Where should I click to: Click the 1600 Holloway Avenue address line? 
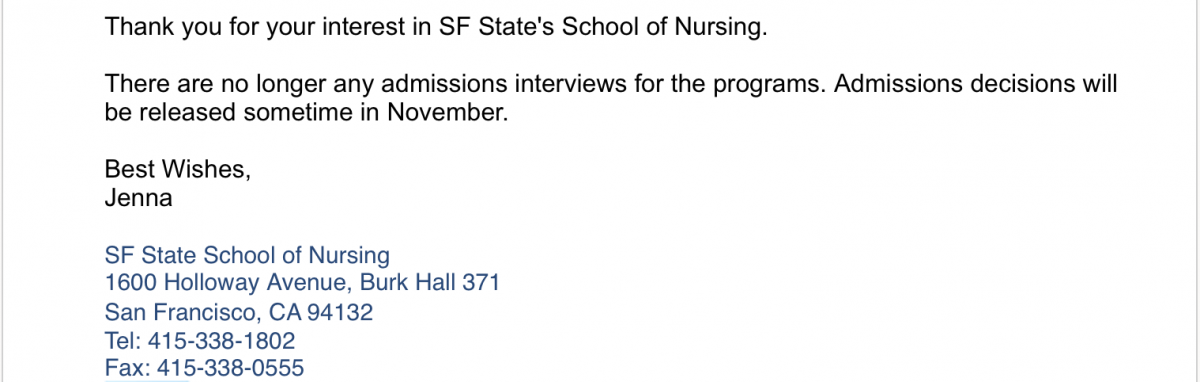(302, 283)
